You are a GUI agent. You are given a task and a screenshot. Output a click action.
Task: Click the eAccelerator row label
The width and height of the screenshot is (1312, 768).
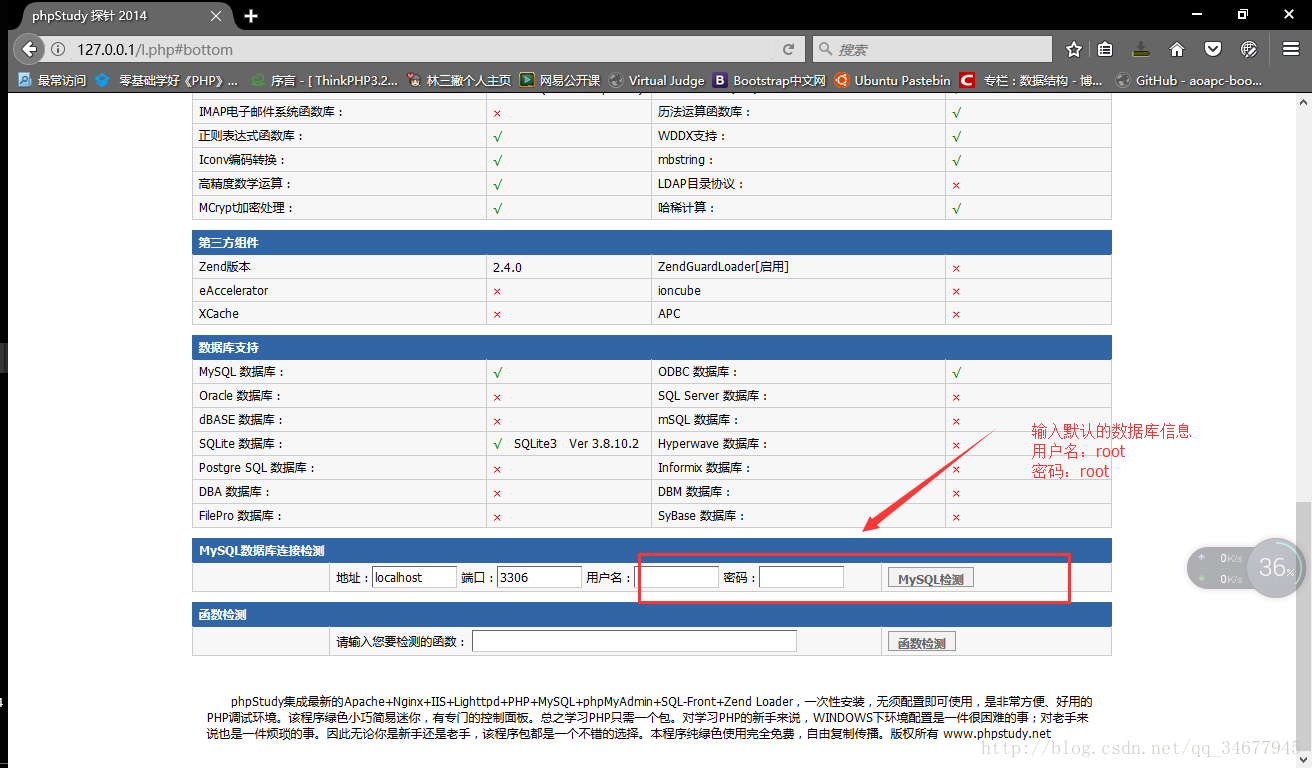[x=234, y=290]
